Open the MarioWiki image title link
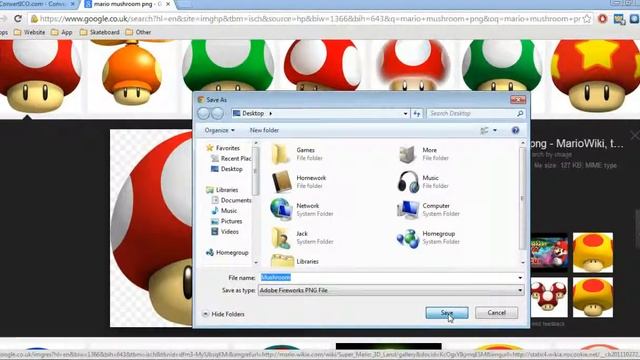 [x=577, y=144]
